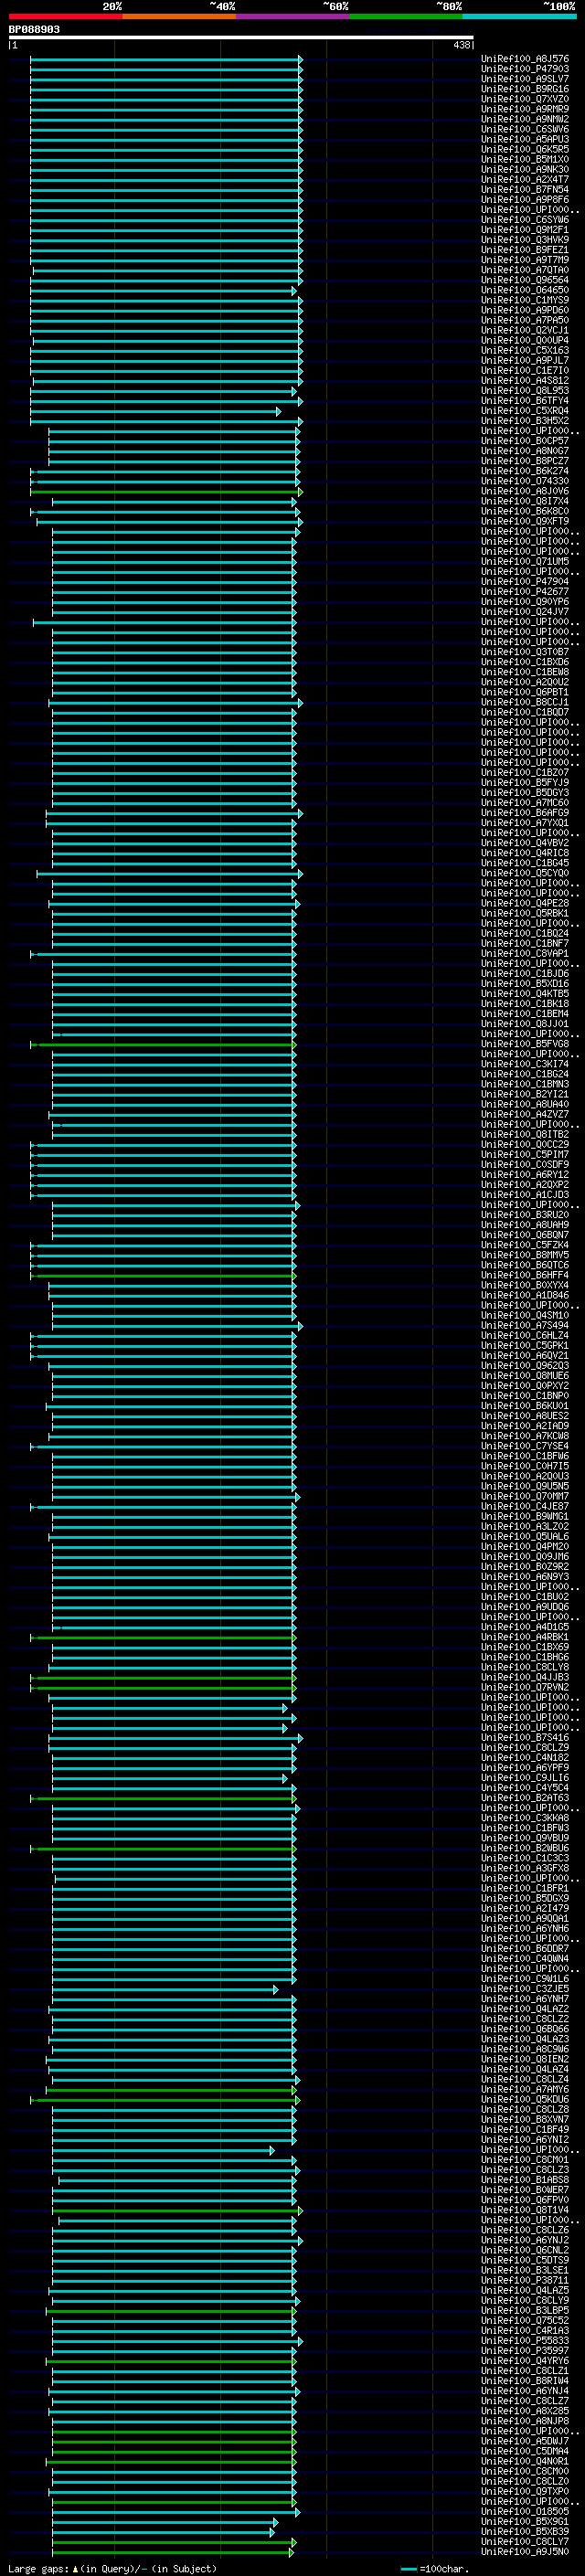
Task: Select hit UniRef100_Q4VBV2
Action: [525, 843]
